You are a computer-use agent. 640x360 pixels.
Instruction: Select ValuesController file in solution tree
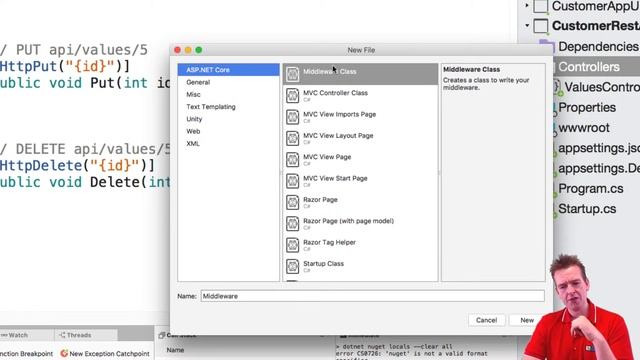602,87
